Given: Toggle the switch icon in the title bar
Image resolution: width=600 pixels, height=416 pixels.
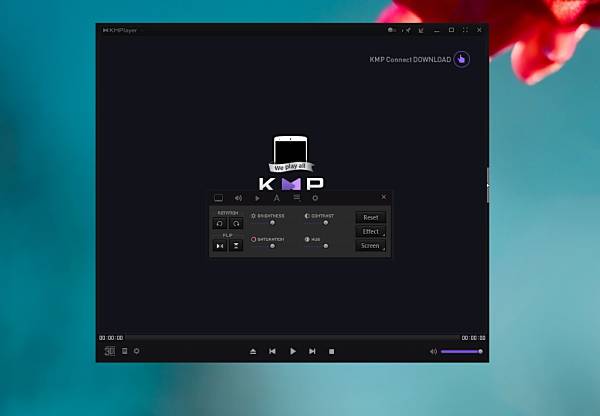Looking at the screenshot, I should pos(391,30).
